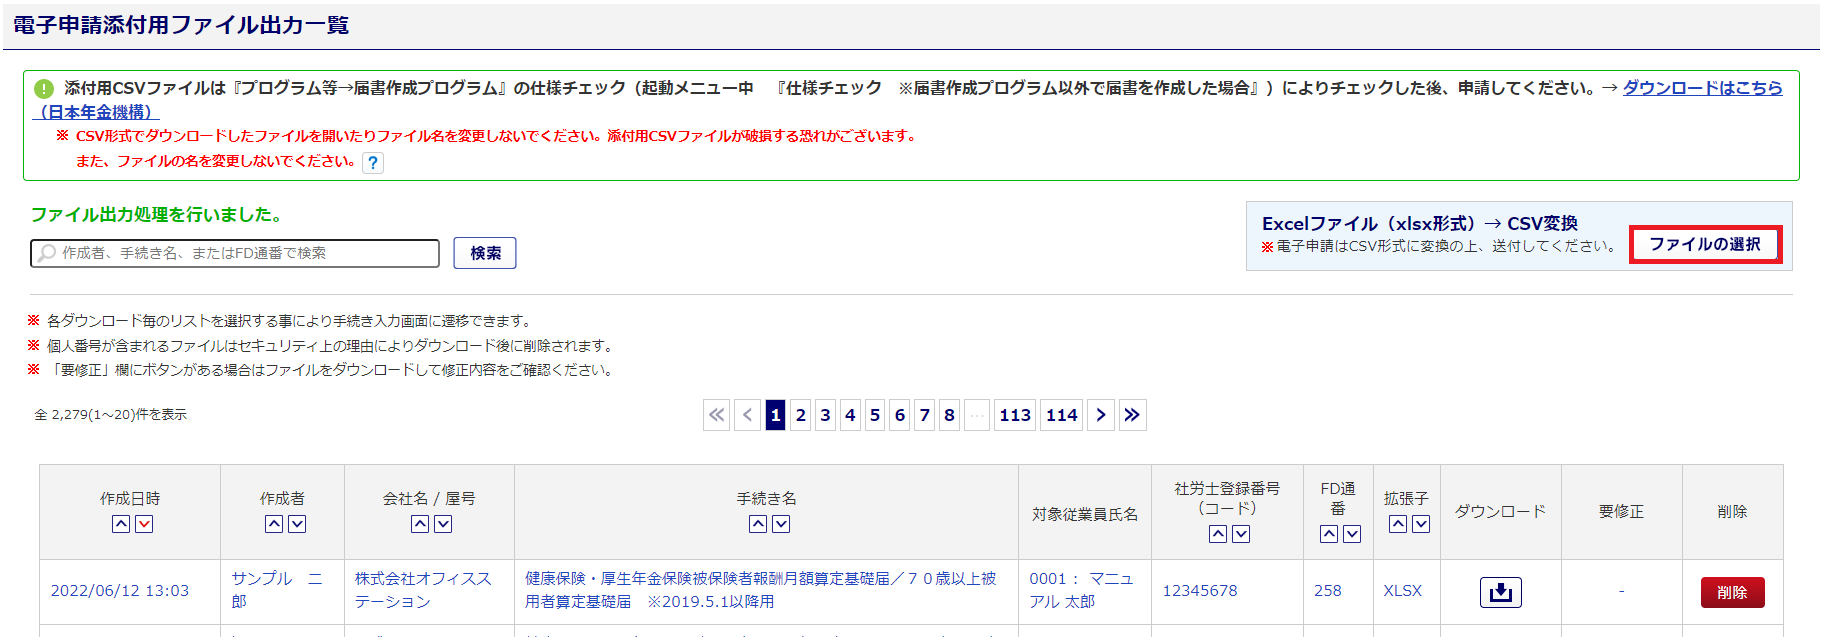Viewport: 1824px width, 637px height.
Task: Click registration number 12345678
Action: (x=1200, y=591)
